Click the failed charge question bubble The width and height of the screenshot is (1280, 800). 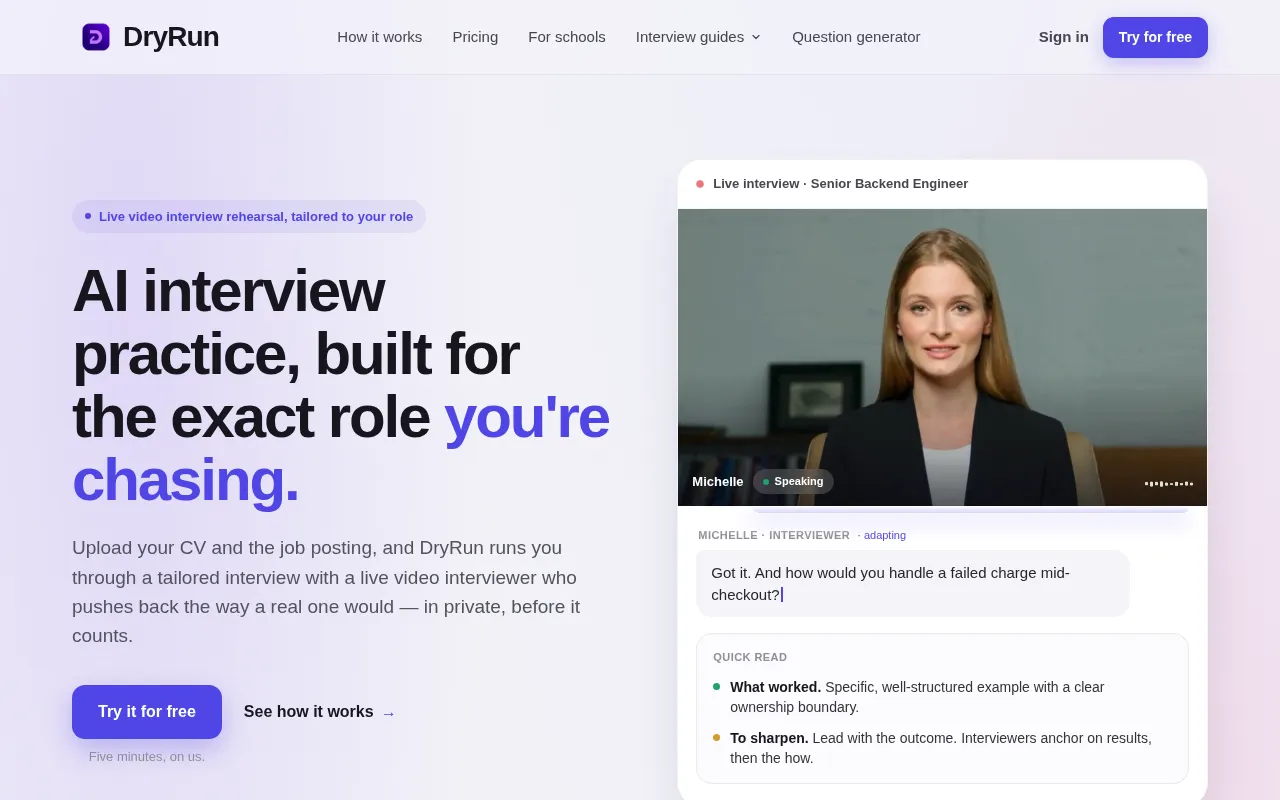pos(913,583)
